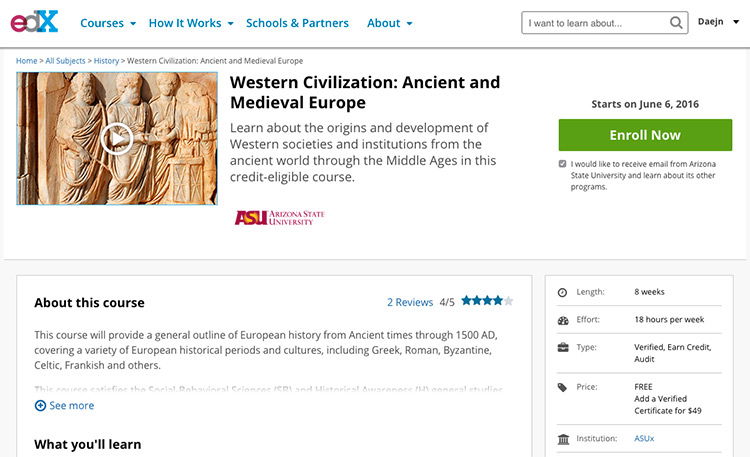Click the green Enroll Now button
The width and height of the screenshot is (750, 457).
click(645, 135)
